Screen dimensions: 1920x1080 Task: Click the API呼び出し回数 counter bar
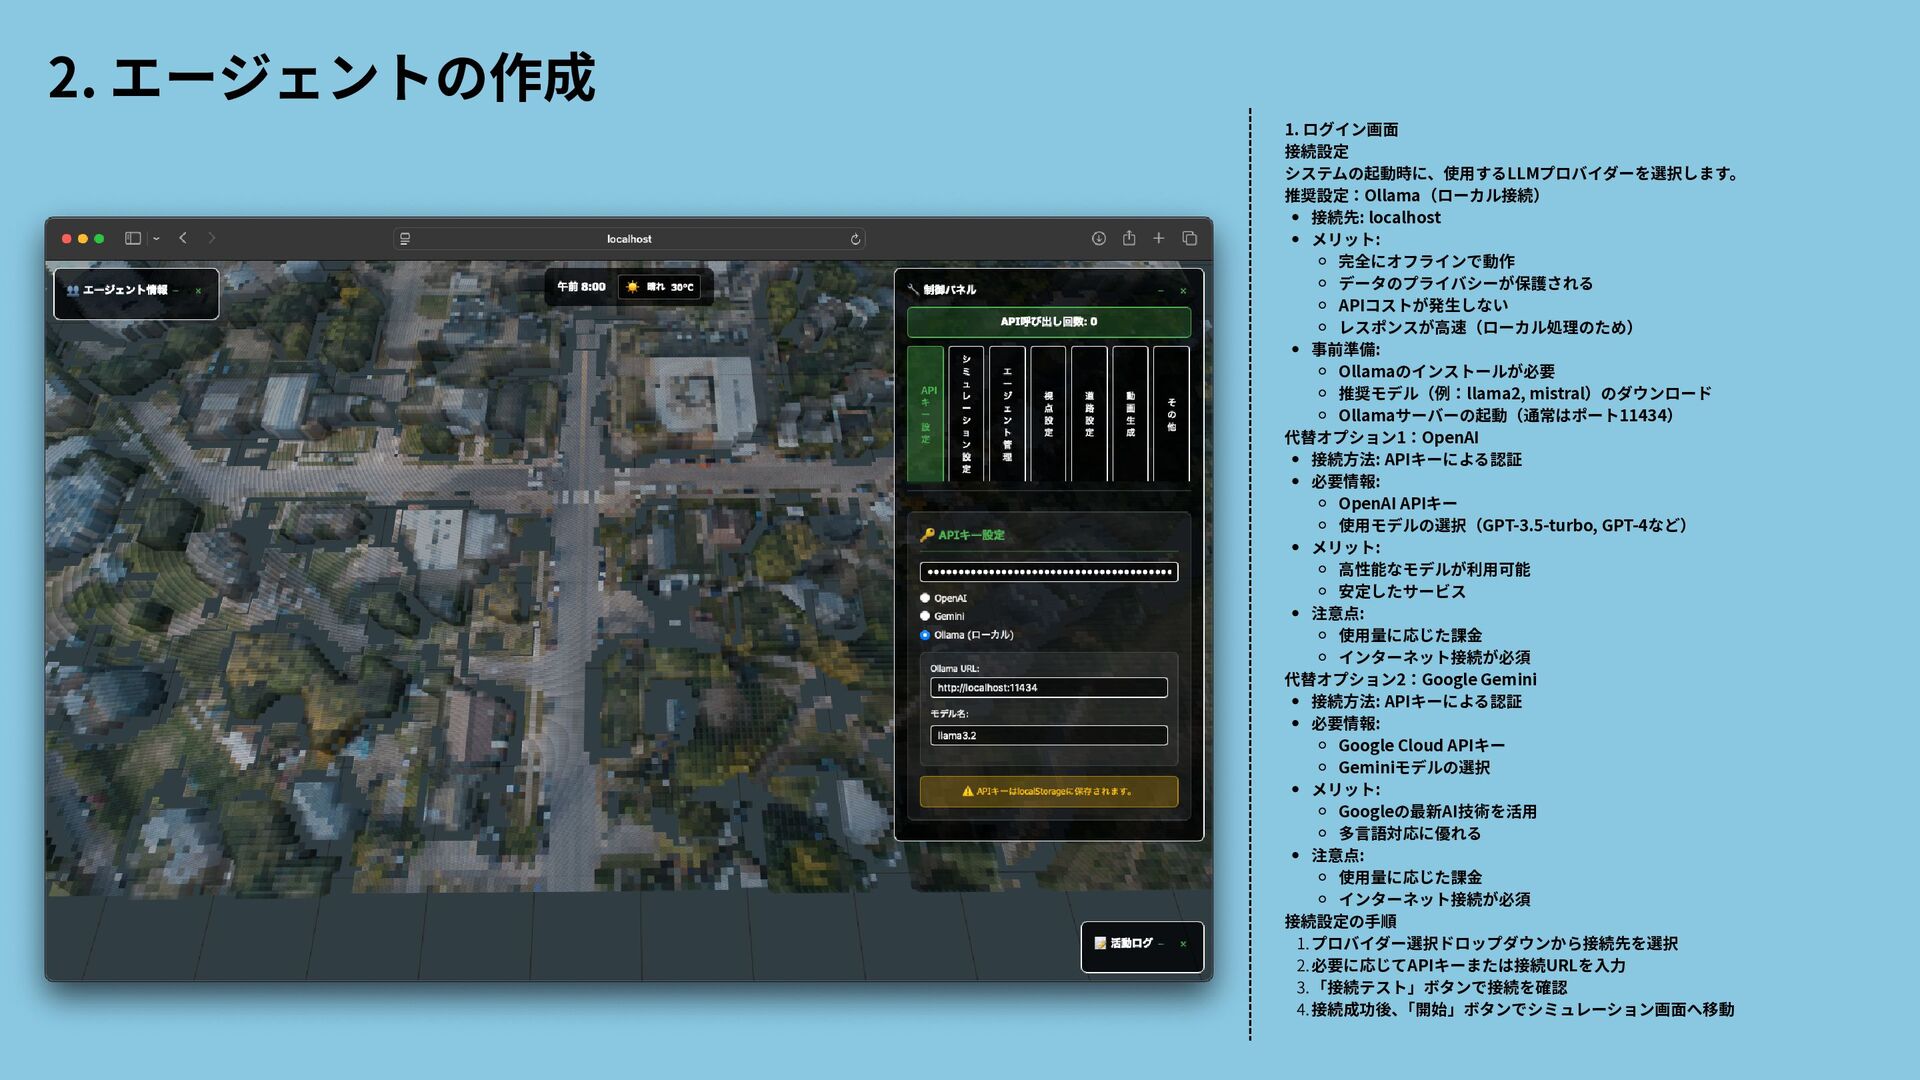click(1048, 322)
